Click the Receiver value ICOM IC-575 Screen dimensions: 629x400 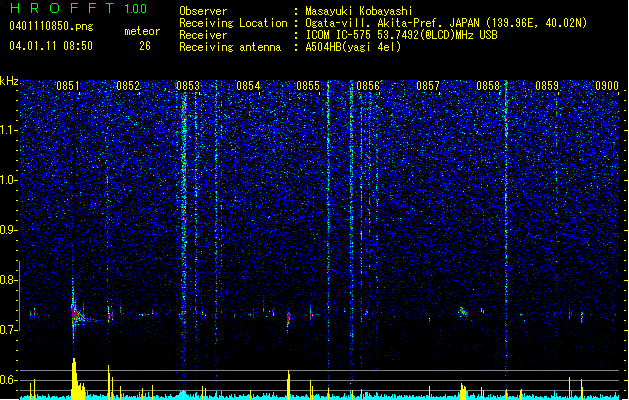pyautogui.click(x=401, y=35)
